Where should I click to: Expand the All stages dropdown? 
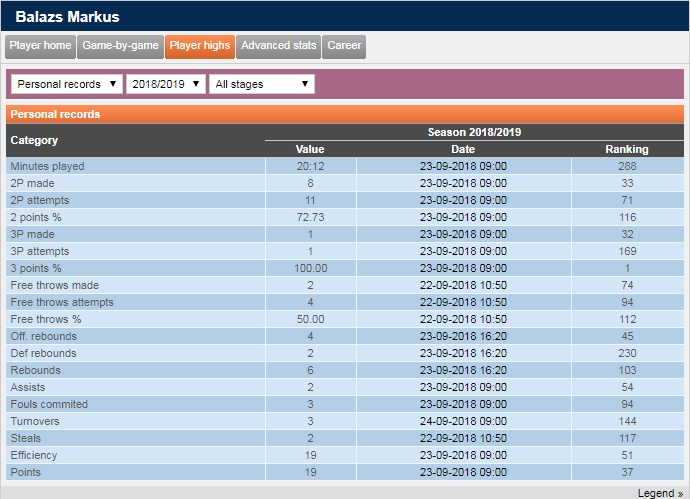point(262,85)
